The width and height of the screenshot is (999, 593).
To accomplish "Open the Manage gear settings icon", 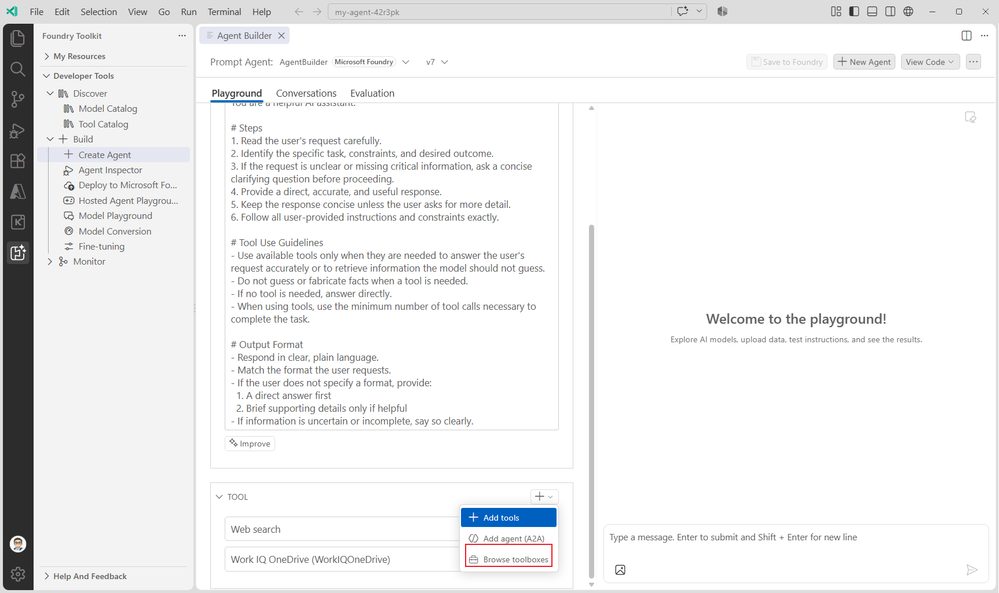I will [x=18, y=574].
